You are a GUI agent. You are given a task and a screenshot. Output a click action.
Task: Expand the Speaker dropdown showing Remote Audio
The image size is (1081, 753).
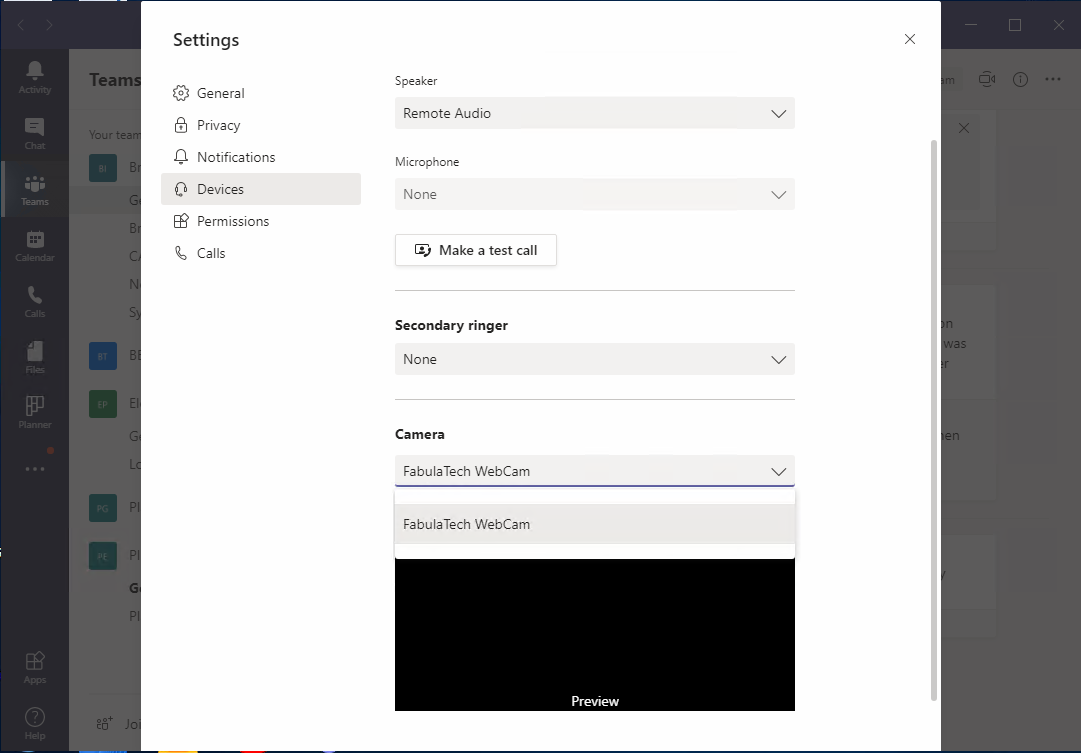pos(594,113)
